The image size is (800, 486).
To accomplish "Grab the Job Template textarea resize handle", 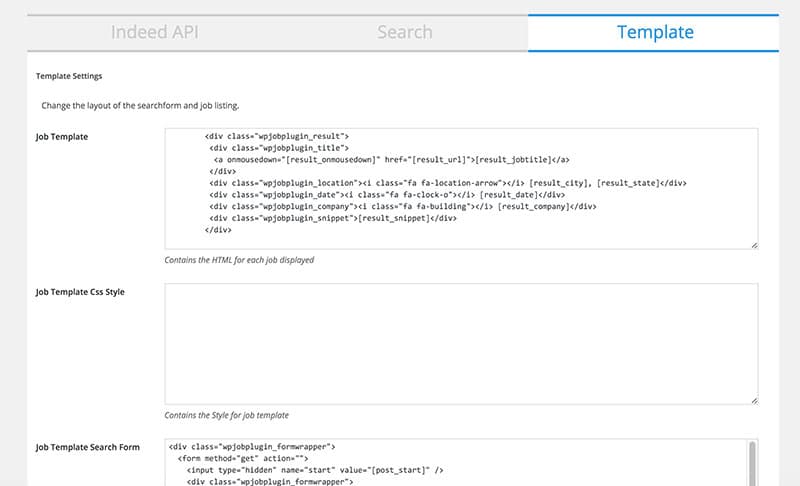I will (754, 245).
